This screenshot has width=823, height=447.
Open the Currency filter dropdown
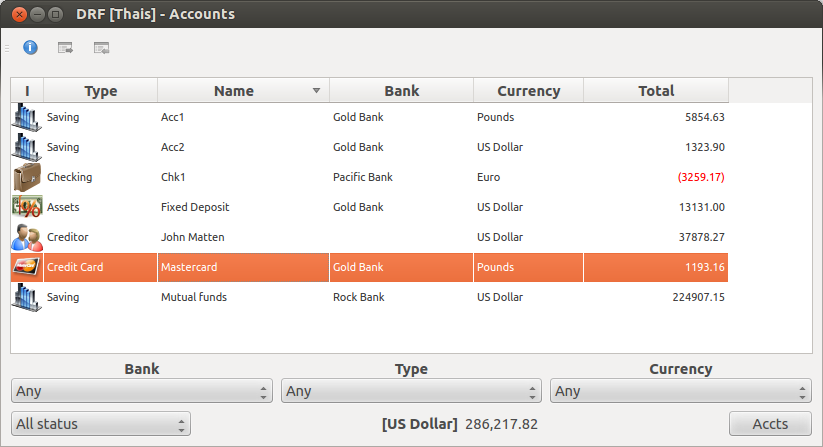pos(681,391)
